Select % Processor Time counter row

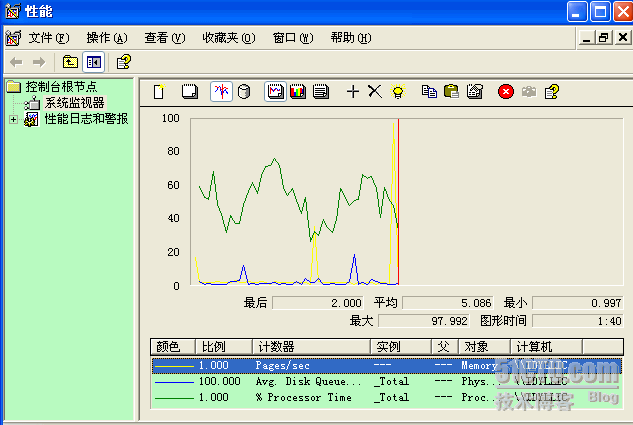[386, 398]
